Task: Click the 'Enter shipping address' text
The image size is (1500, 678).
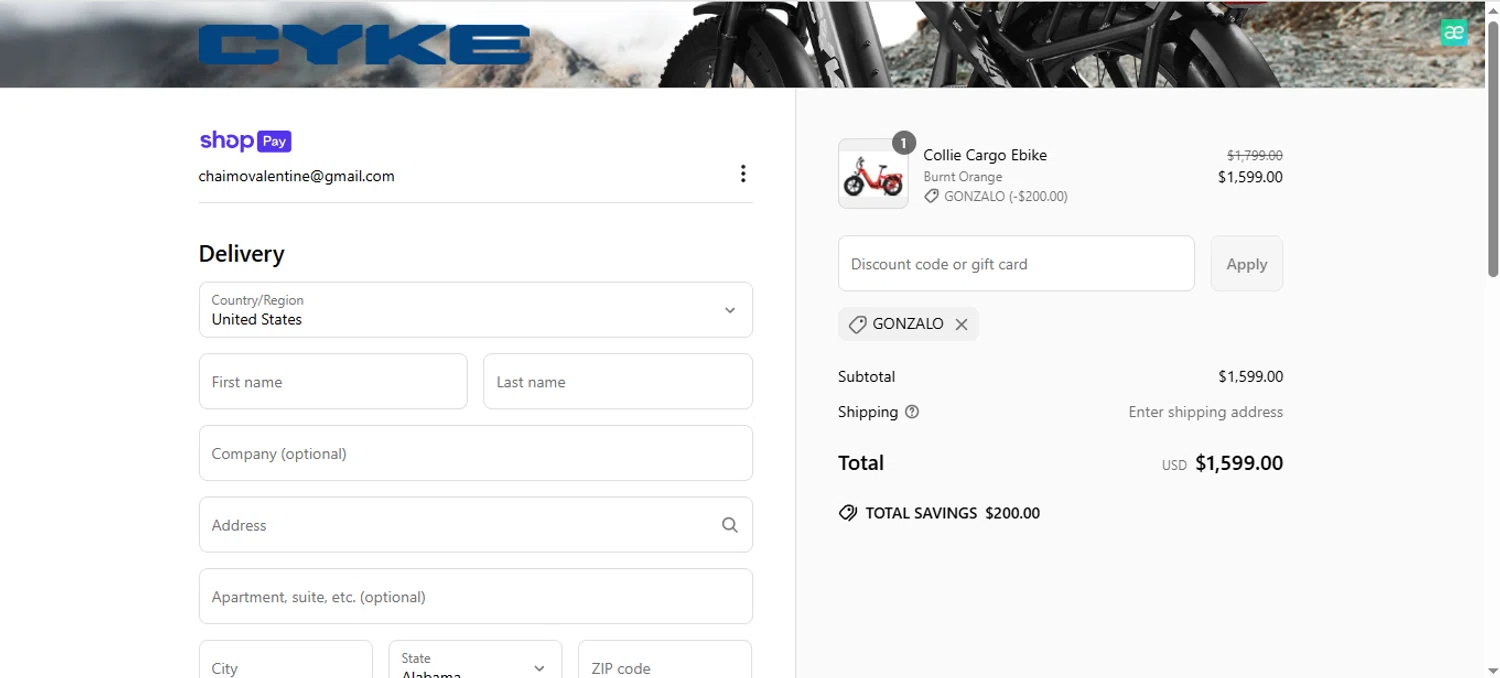Action: 1206,412
